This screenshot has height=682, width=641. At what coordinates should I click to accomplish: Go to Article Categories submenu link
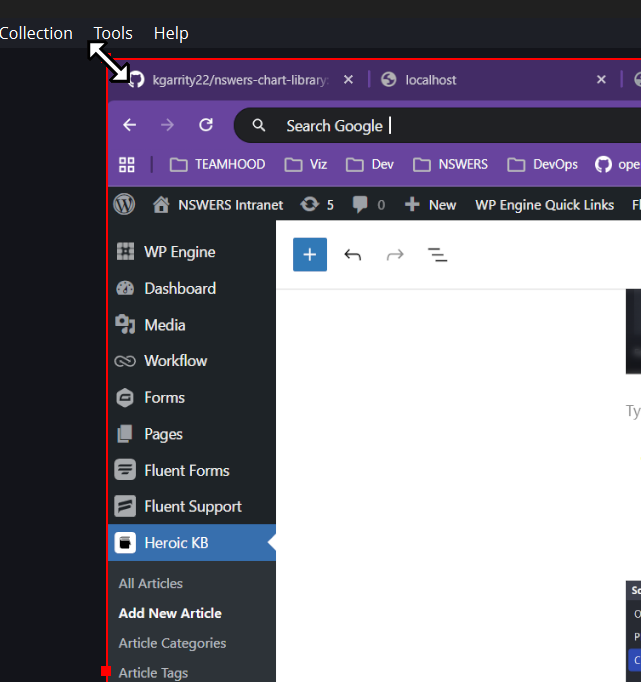point(172,643)
